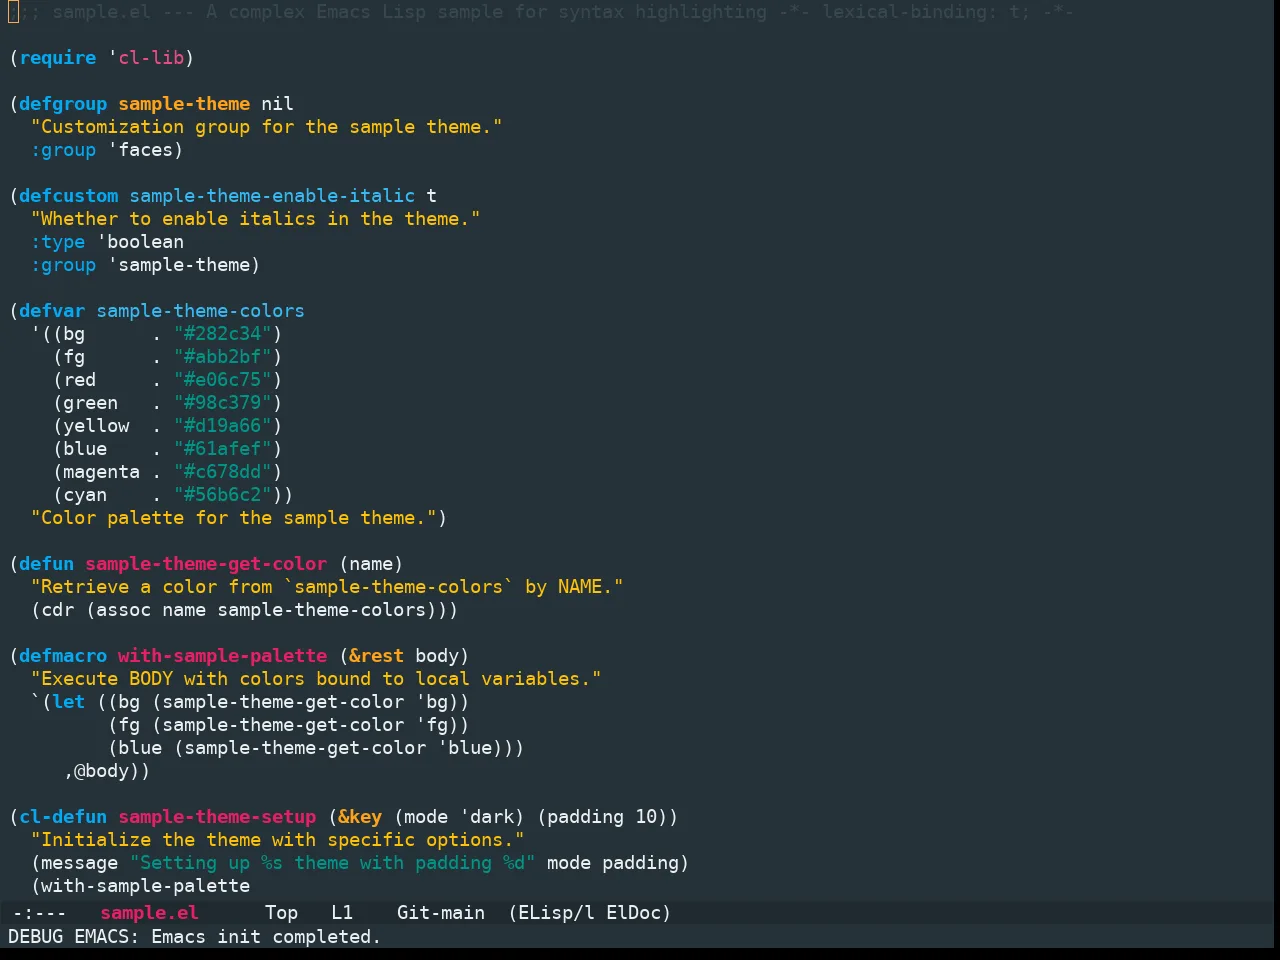Screen dimensions: 1280x960
Task: Click function name 'sample-theme-setup'
Action: point(217,817)
